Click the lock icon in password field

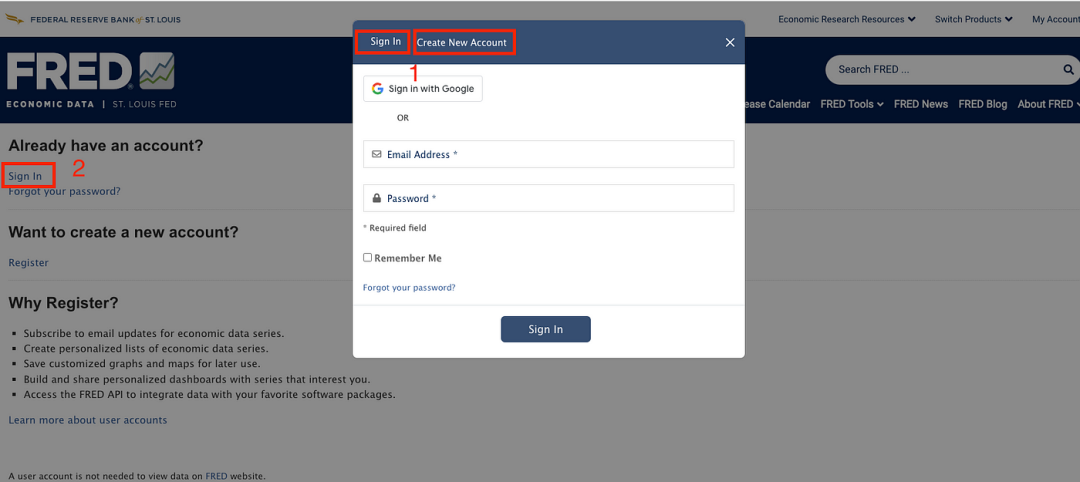click(x=377, y=198)
